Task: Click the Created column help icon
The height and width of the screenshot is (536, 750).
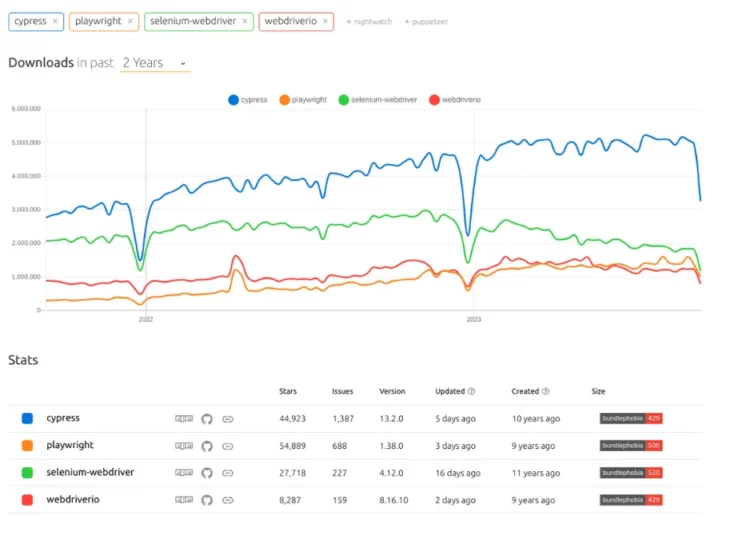Action: pos(545,391)
